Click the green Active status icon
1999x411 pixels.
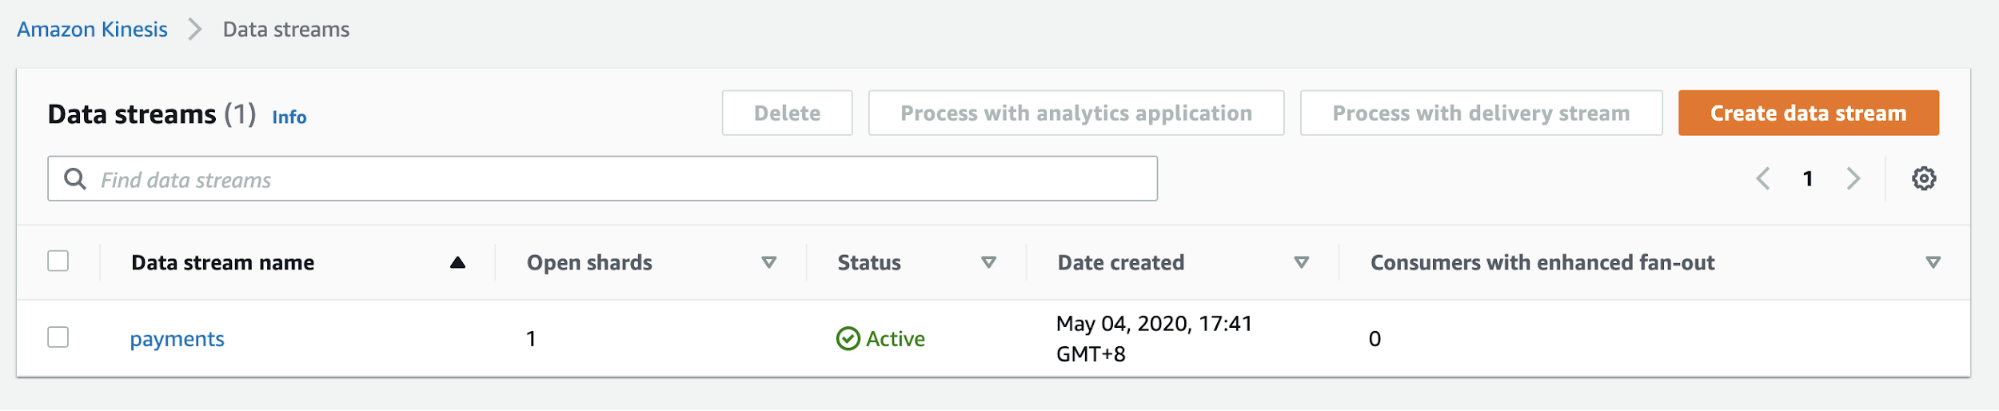pyautogui.click(x=848, y=339)
